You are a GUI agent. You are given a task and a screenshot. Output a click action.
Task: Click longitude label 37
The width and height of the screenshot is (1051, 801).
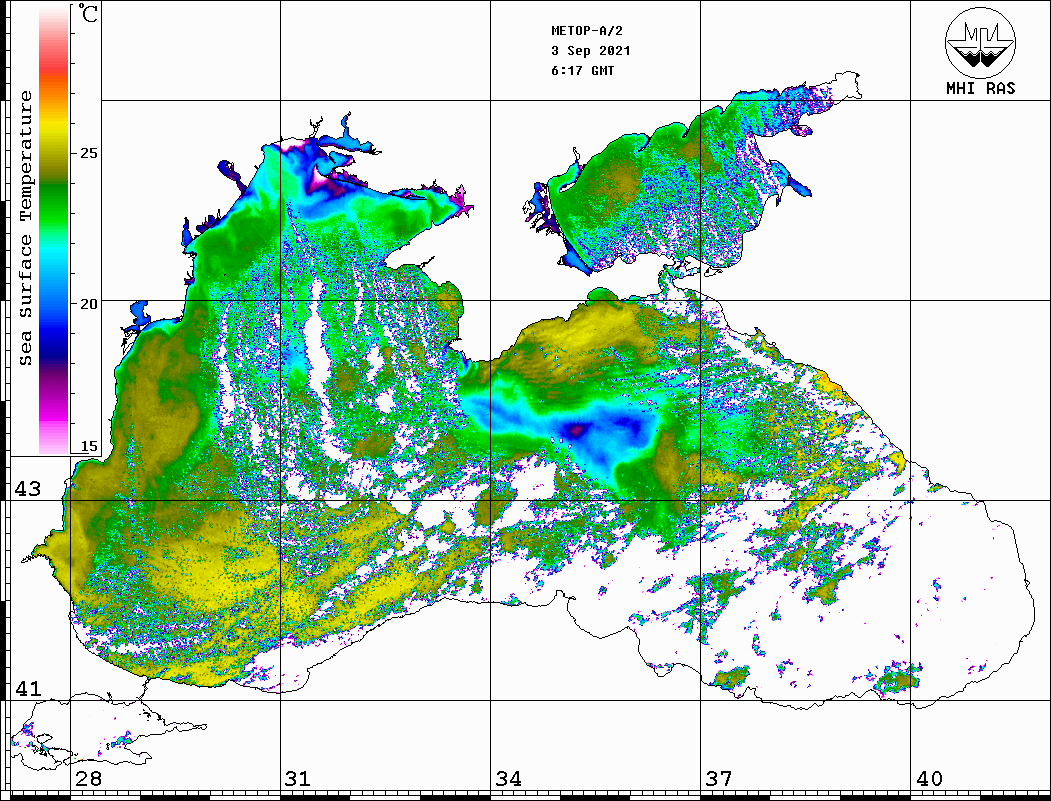coord(719,778)
